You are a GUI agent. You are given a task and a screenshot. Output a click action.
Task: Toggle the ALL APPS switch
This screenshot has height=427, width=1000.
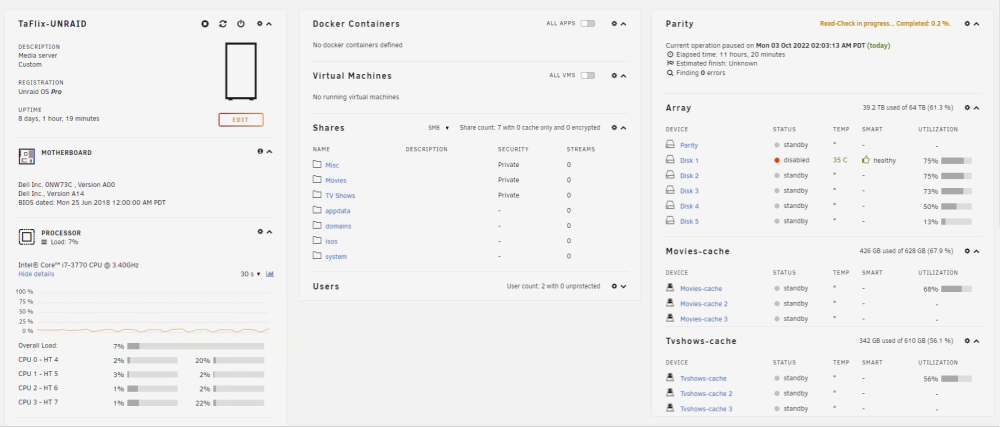pyautogui.click(x=587, y=24)
